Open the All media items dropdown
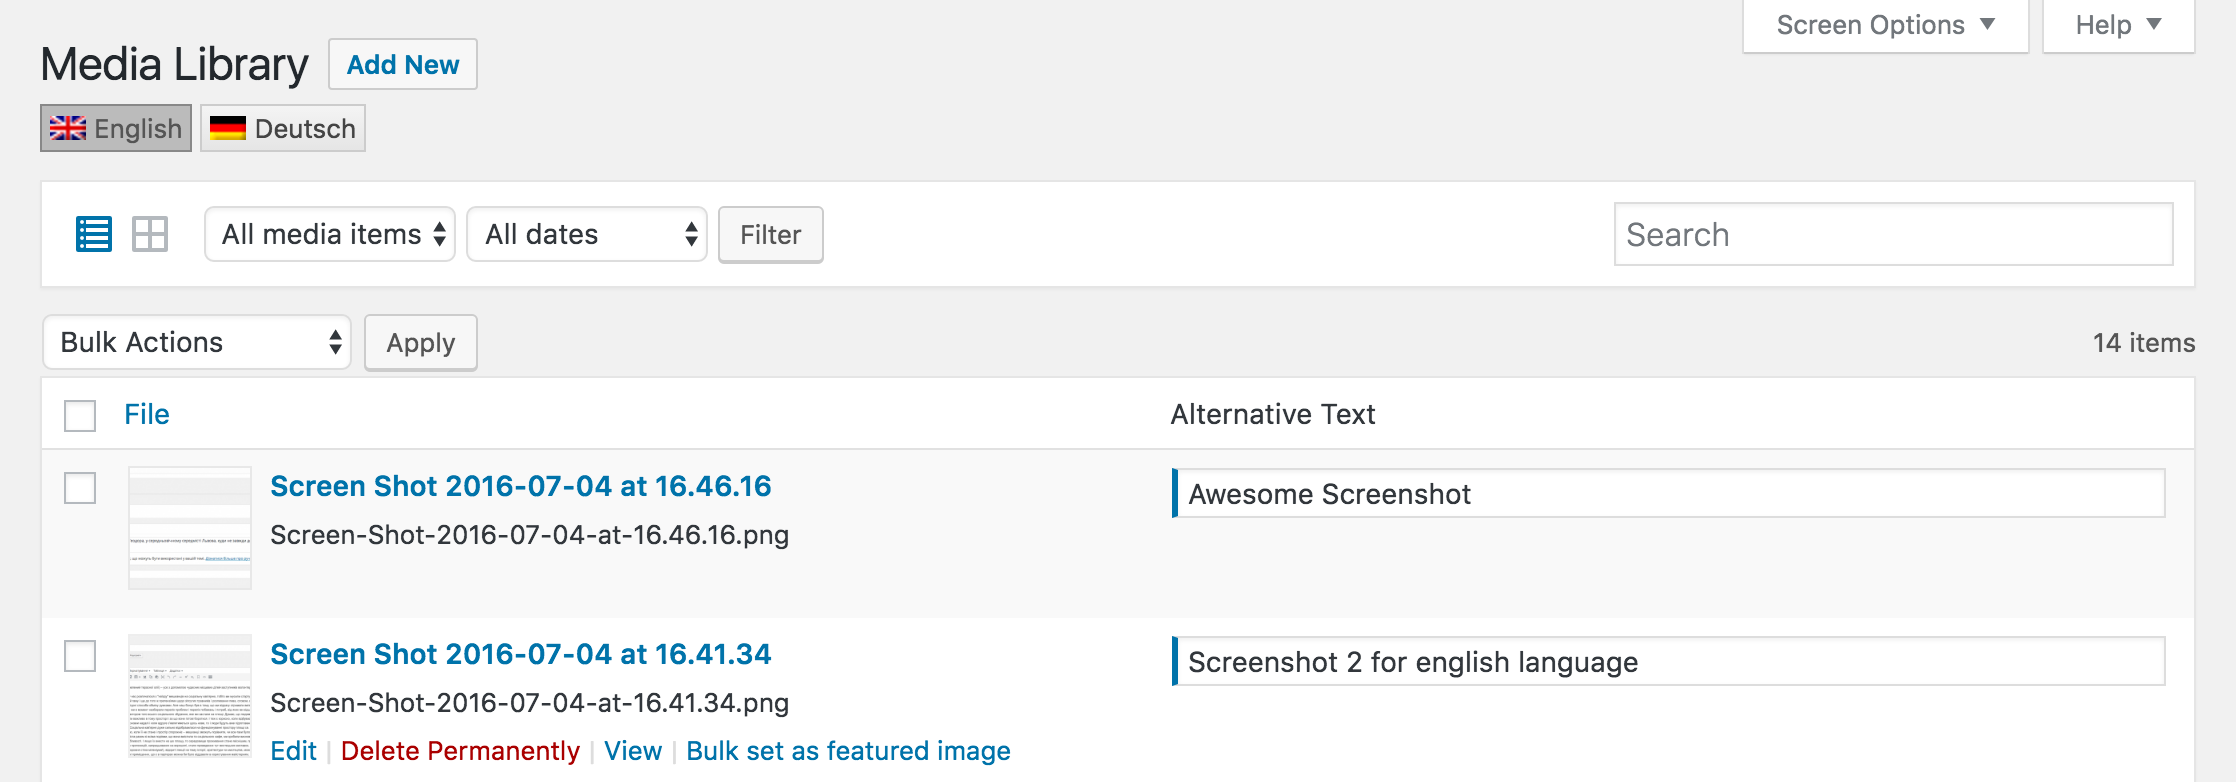The width and height of the screenshot is (2236, 782). click(x=330, y=234)
